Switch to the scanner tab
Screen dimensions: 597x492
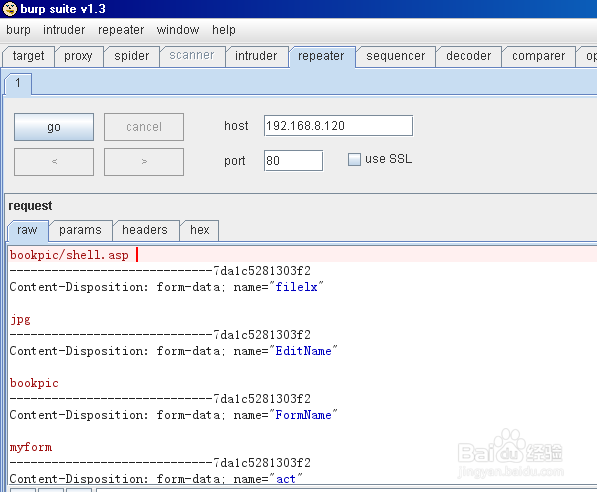(192, 56)
